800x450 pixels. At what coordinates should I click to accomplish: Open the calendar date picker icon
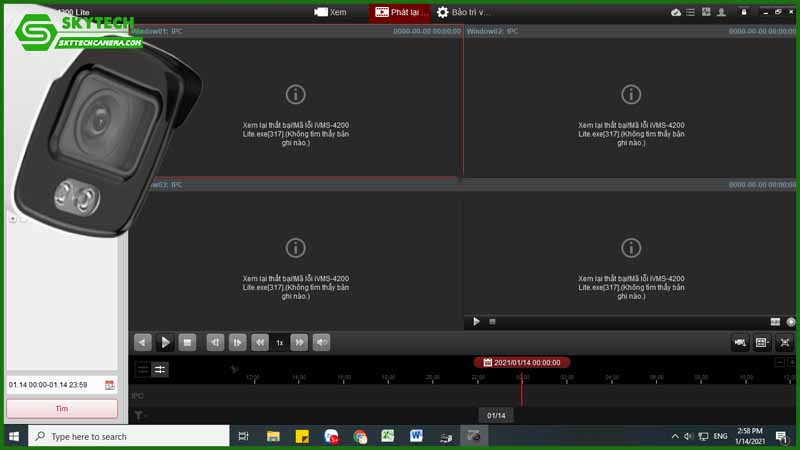(110, 384)
